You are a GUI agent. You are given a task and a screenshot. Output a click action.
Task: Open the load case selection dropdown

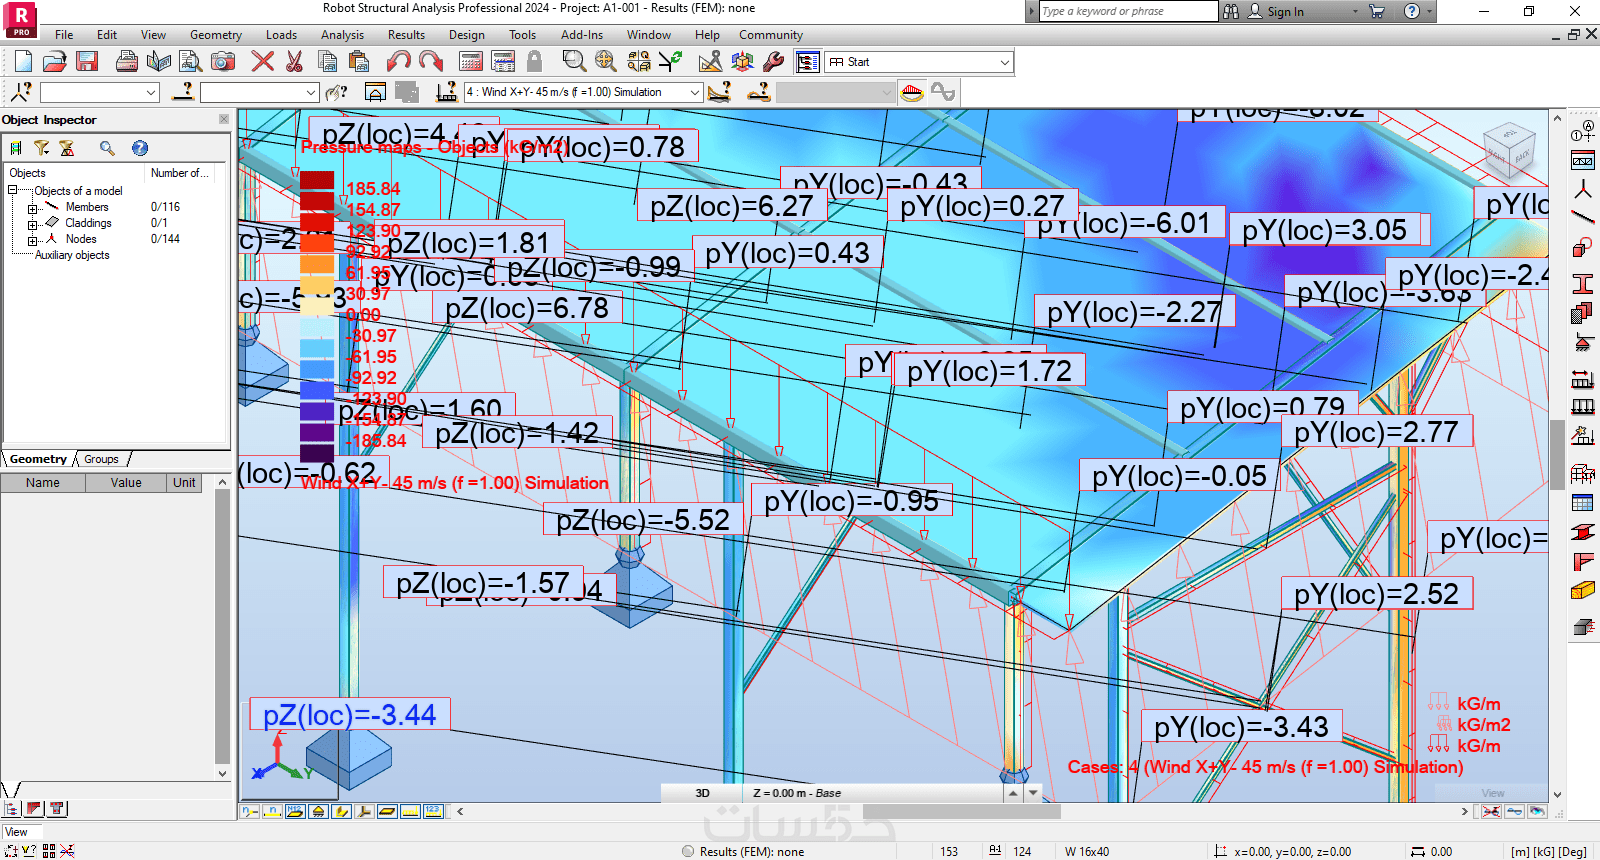tap(694, 92)
